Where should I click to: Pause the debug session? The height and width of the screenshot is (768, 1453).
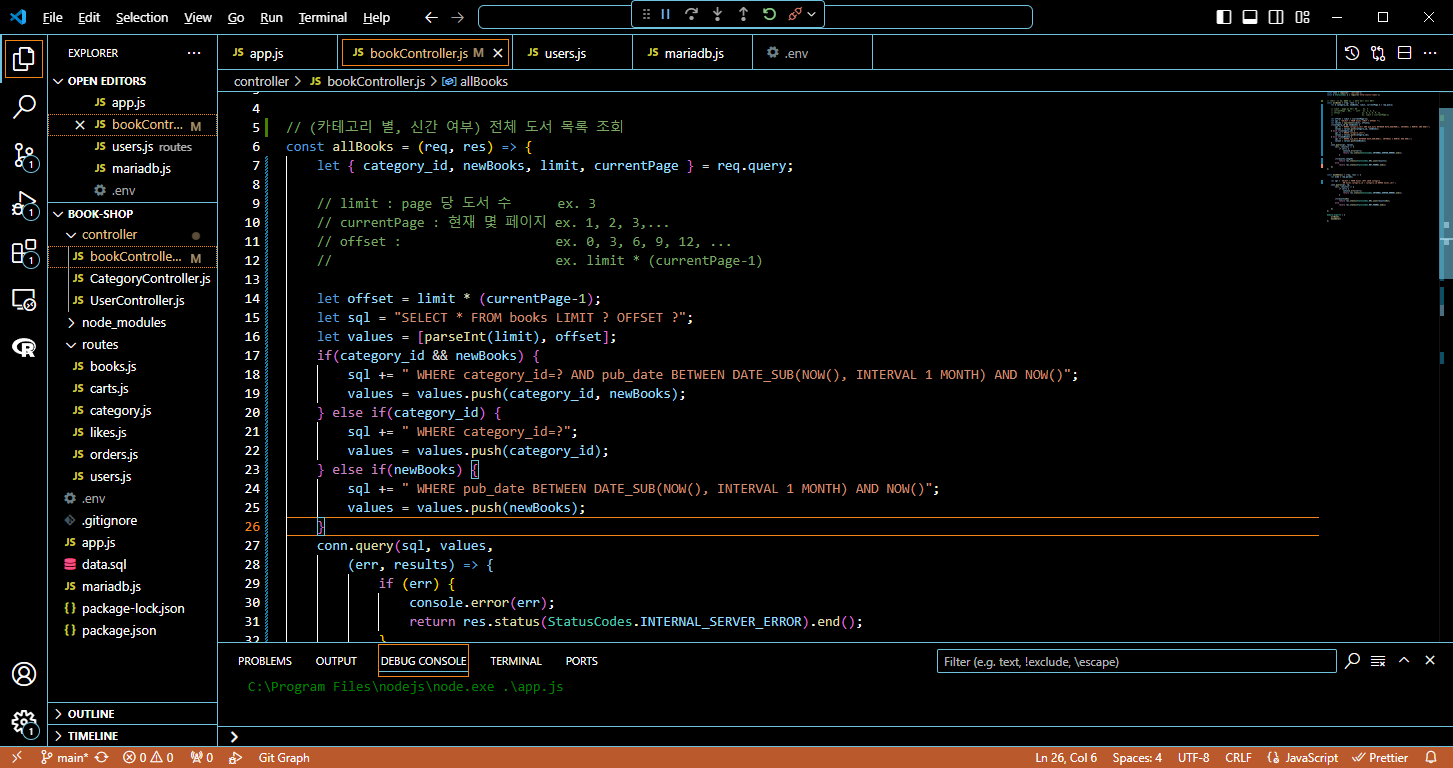pos(665,14)
